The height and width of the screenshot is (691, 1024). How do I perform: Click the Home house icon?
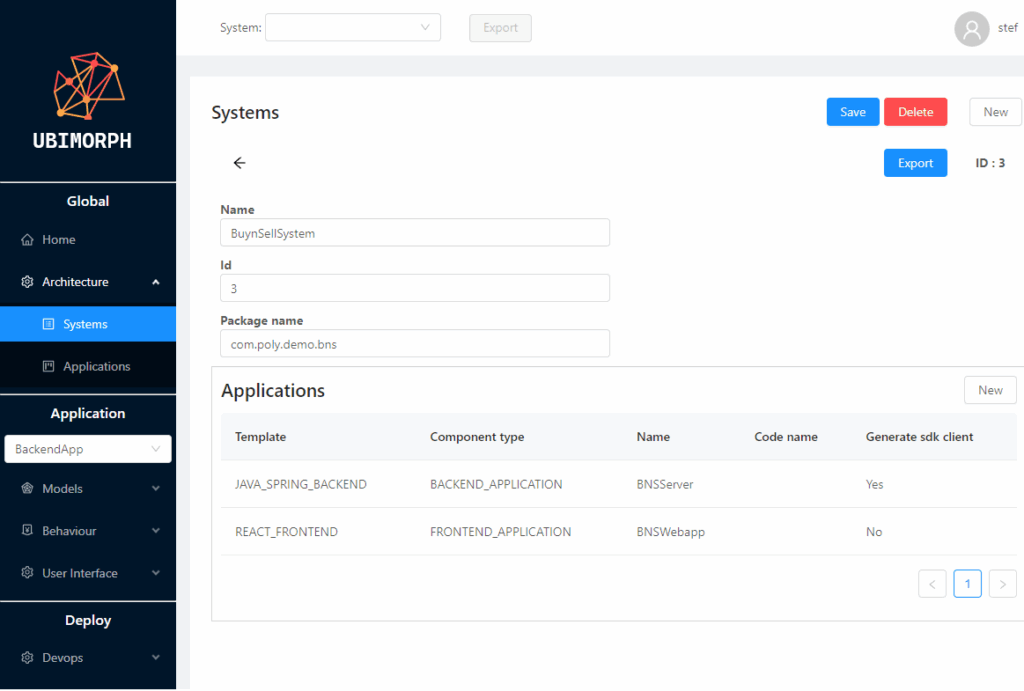28,240
